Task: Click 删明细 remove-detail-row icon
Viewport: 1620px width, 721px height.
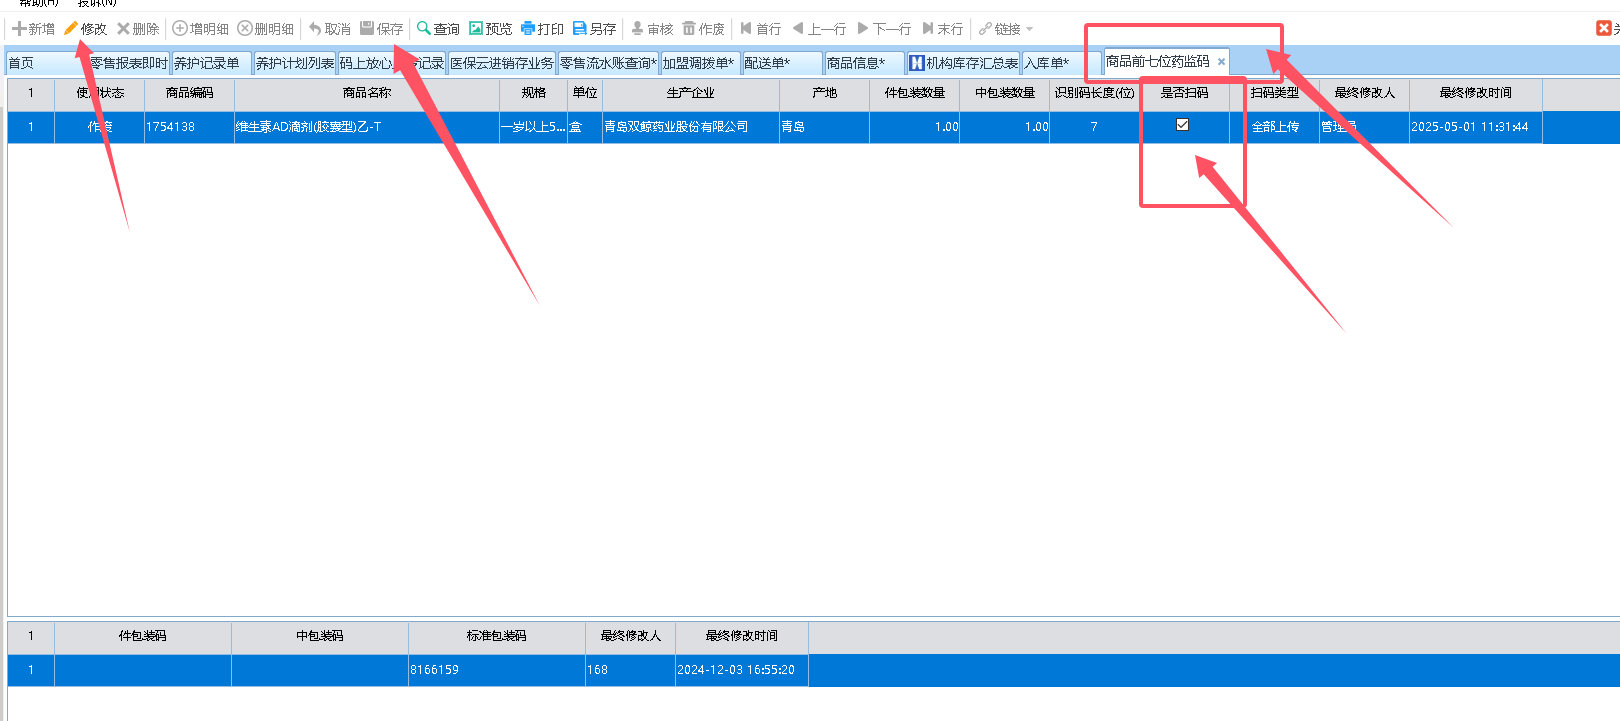Action: point(245,29)
